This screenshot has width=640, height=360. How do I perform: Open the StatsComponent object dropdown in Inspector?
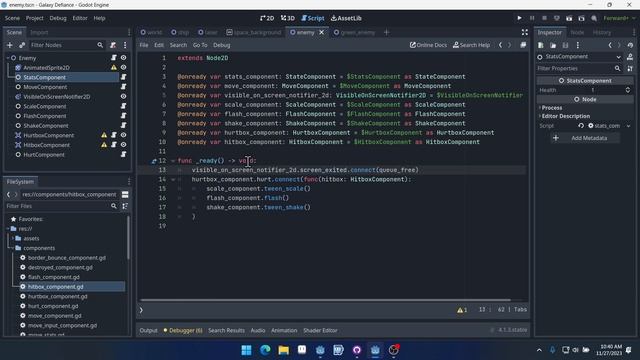pos(618,57)
